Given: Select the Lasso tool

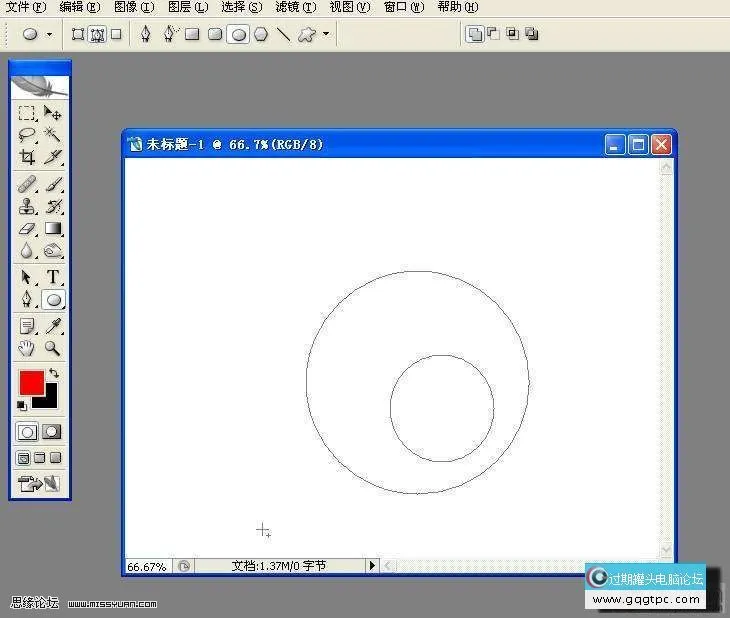Looking at the screenshot, I should tap(27, 135).
